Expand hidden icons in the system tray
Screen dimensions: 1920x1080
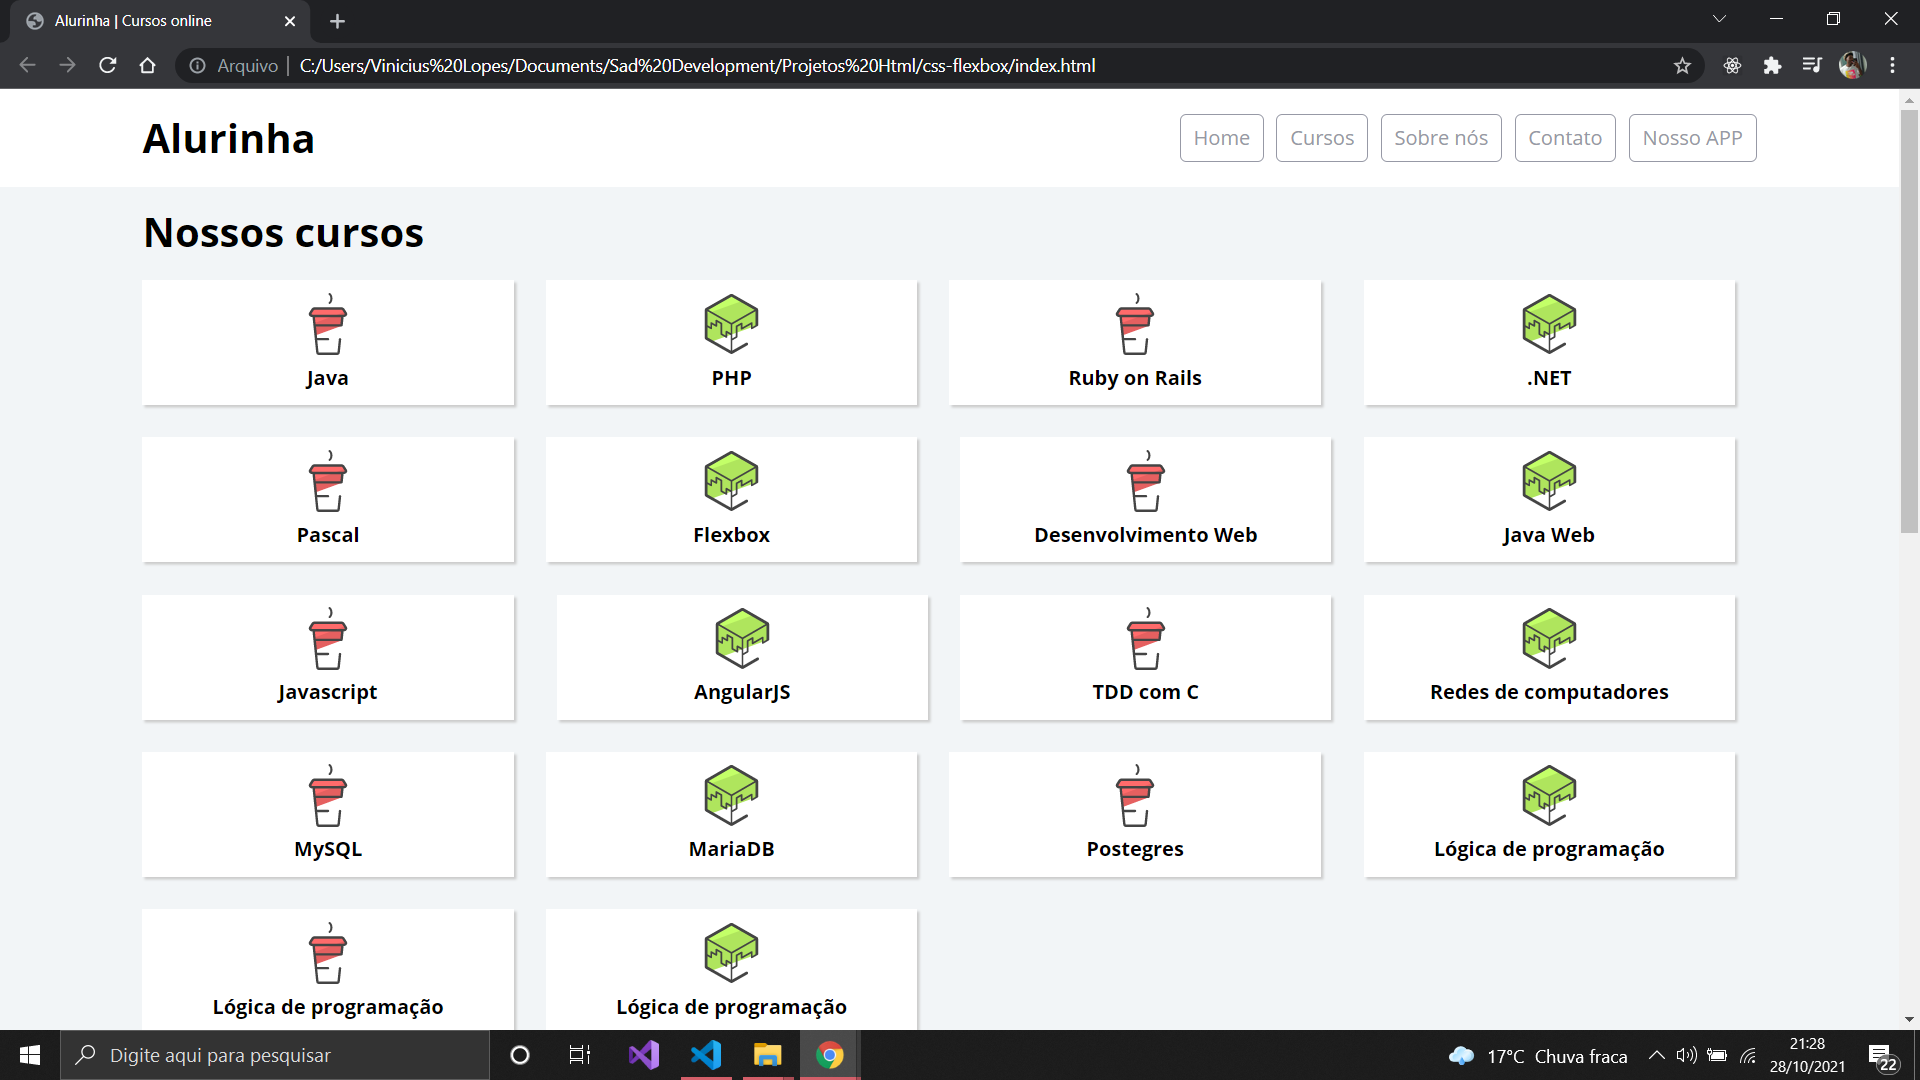[1657, 1055]
